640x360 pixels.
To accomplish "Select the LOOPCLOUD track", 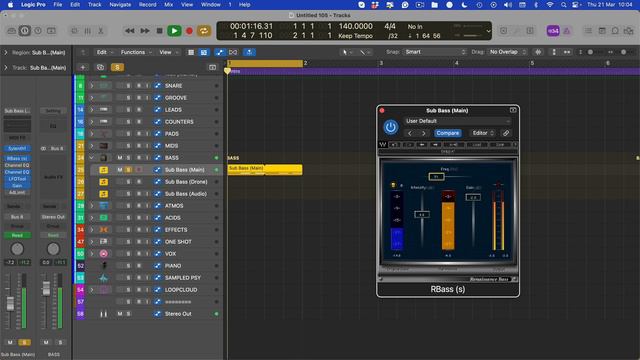I will [x=181, y=290].
